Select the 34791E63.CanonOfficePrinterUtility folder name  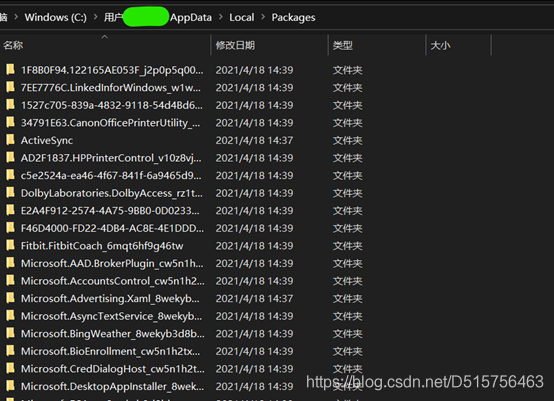coord(111,123)
